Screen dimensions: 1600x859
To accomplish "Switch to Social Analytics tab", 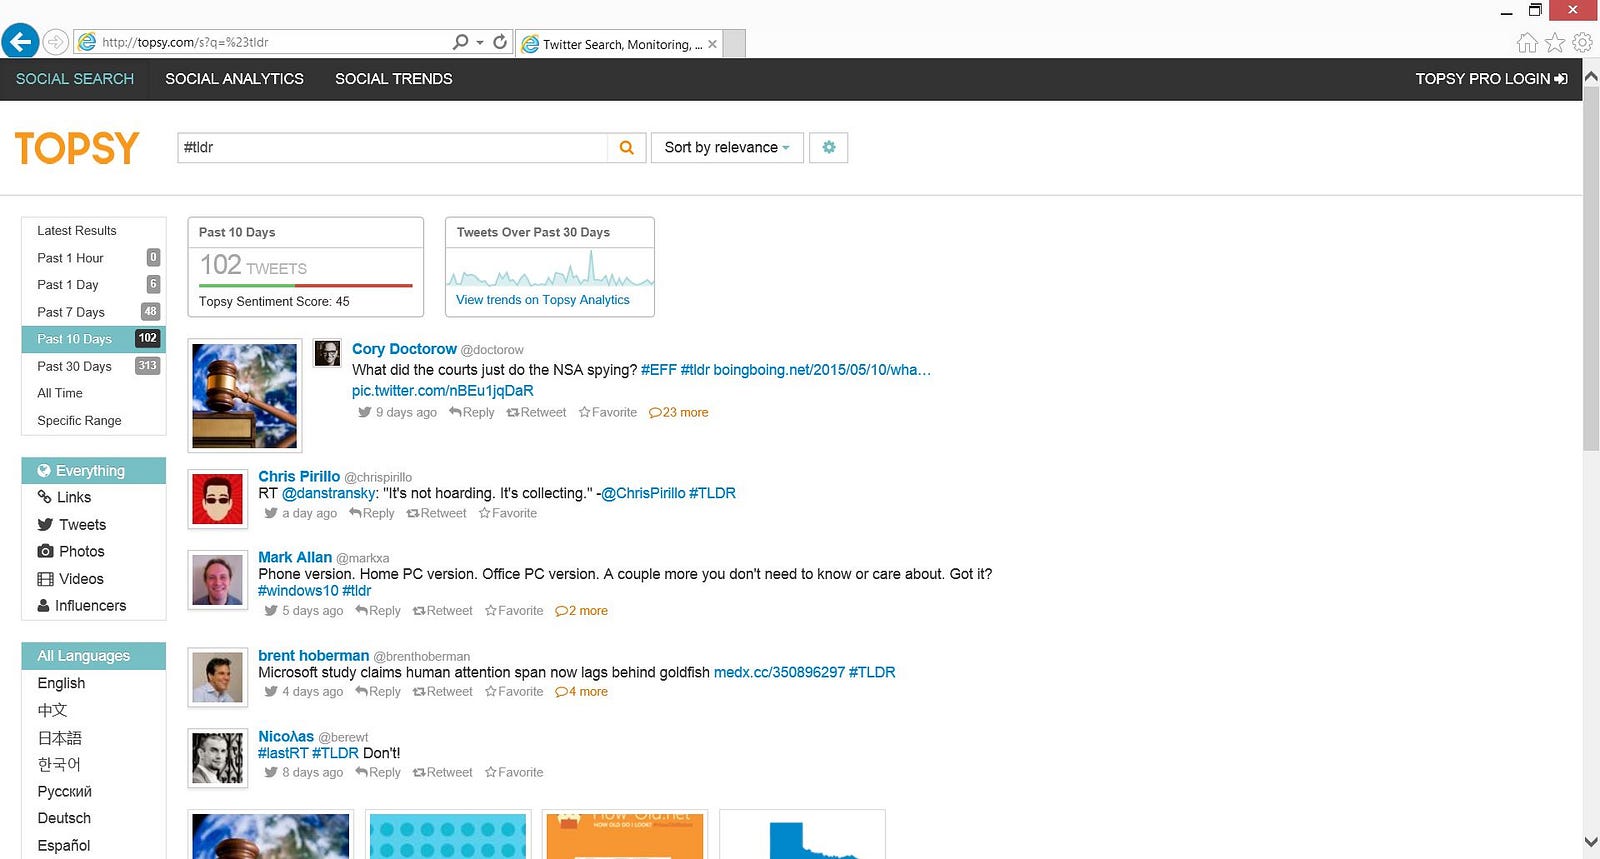I will coord(234,79).
